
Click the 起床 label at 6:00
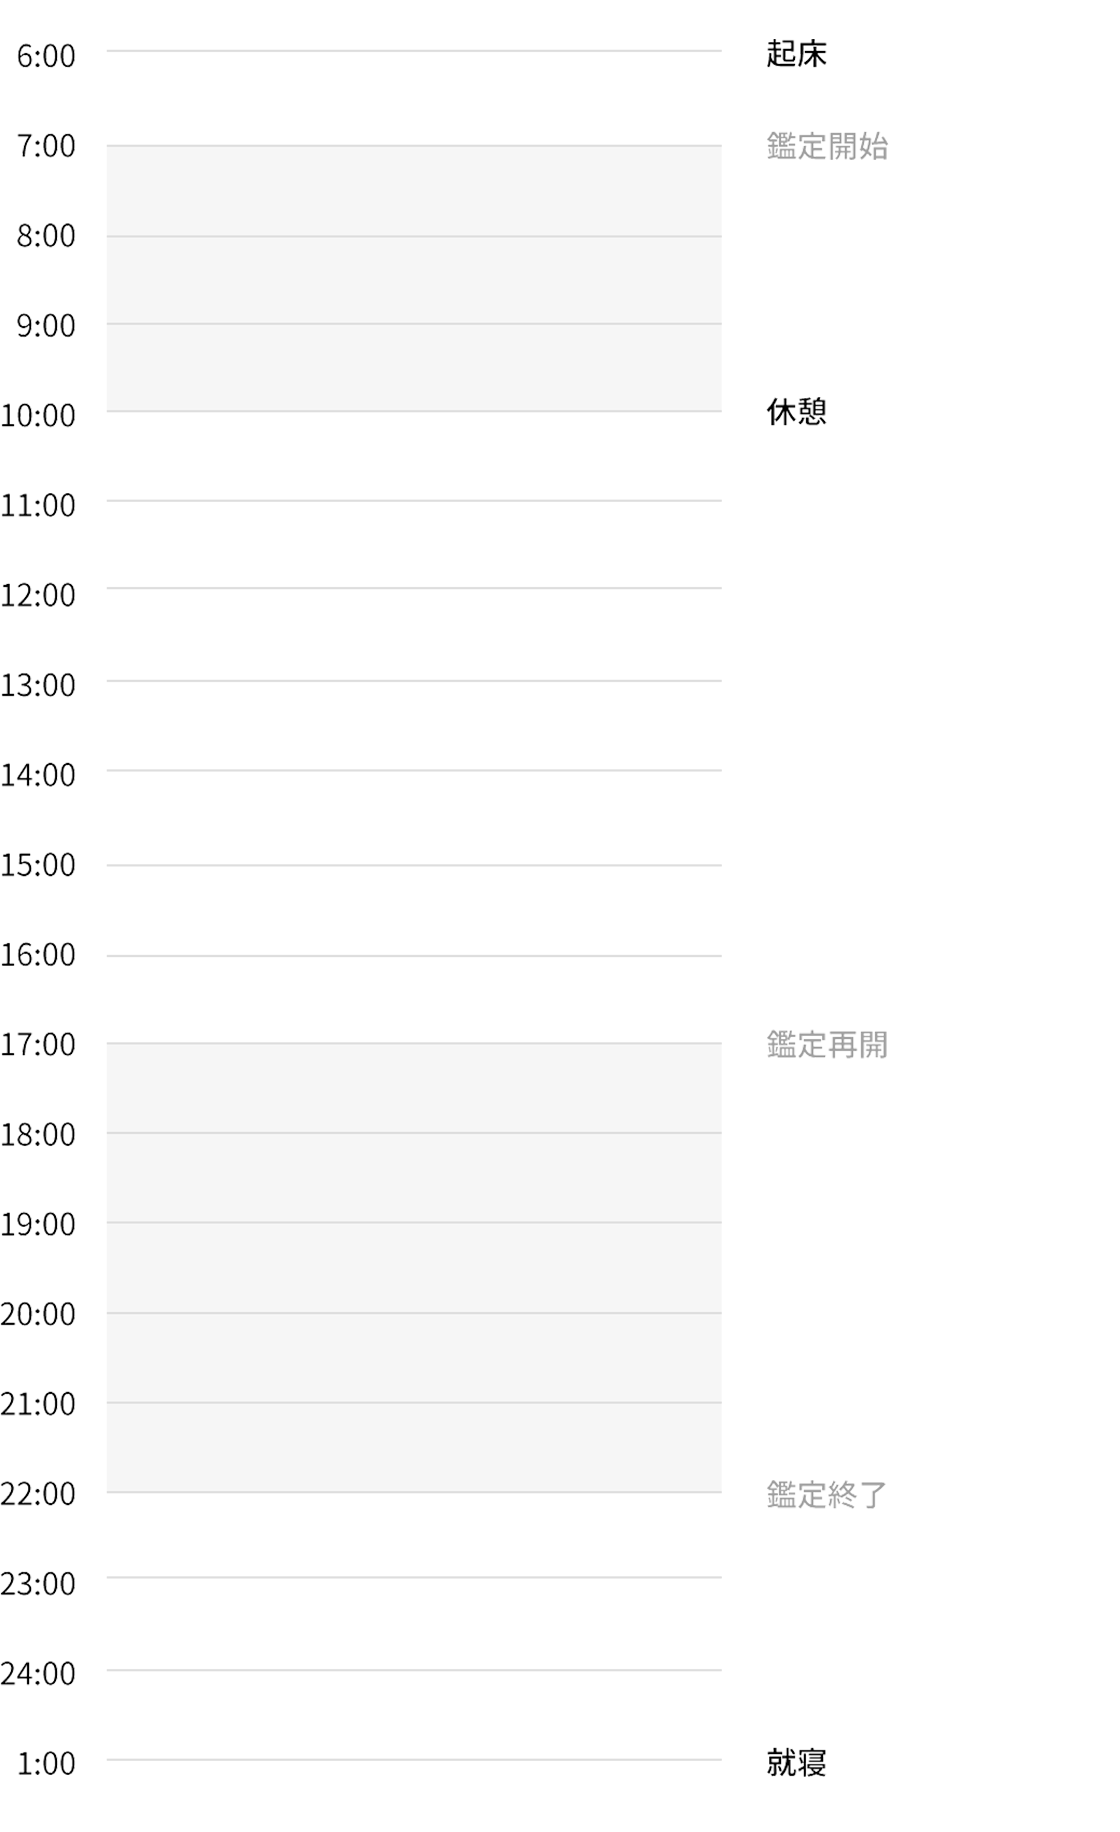796,54
